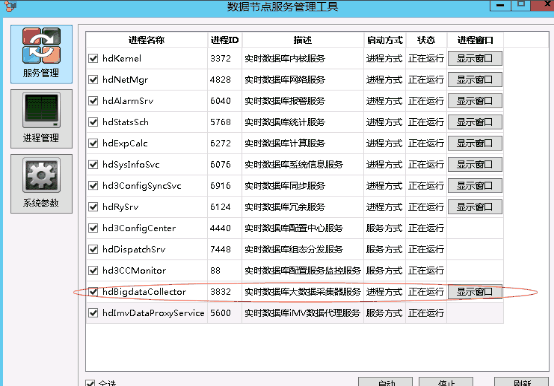Click process ID 3832
This screenshot has height=386, width=554.
220,291
